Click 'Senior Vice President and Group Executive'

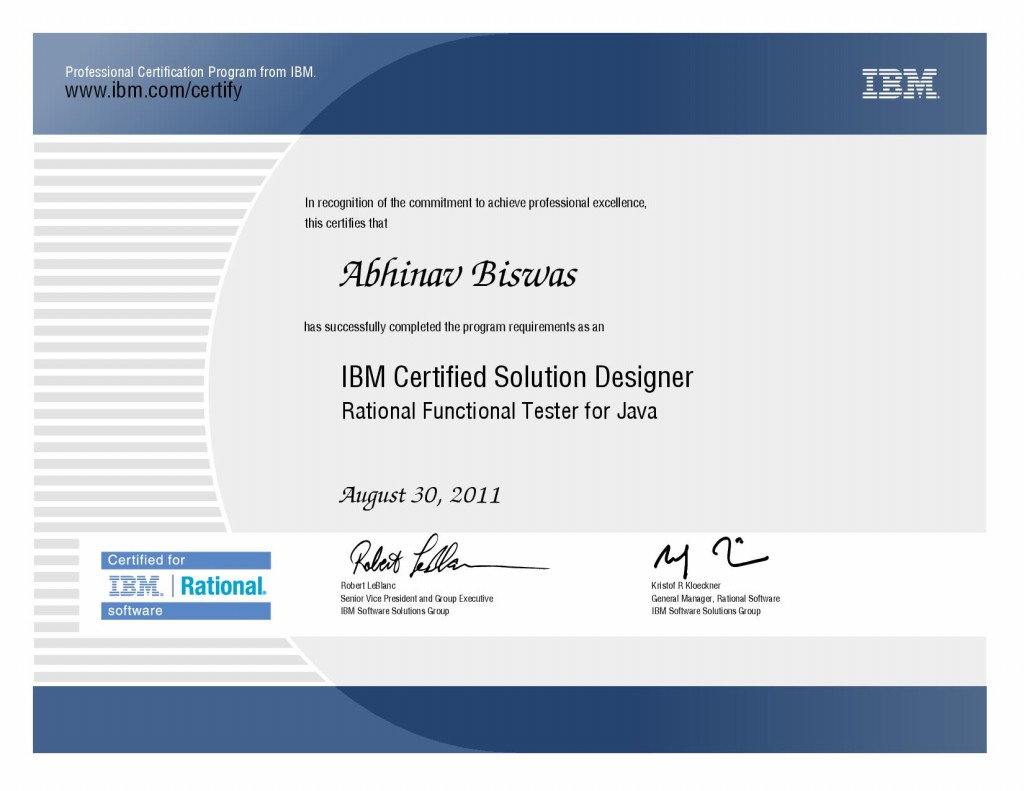click(x=417, y=598)
